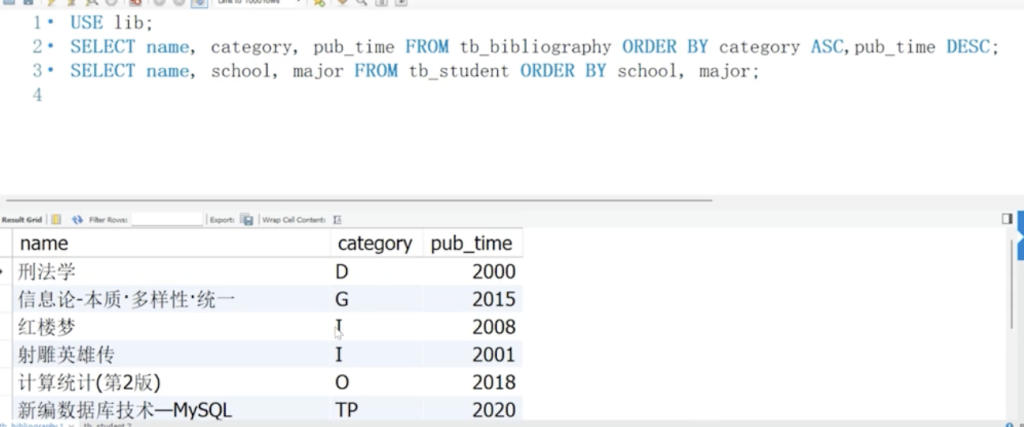Select the 红楼梦 name cell
Image resolution: width=1024 pixels, height=427 pixels.
47,326
